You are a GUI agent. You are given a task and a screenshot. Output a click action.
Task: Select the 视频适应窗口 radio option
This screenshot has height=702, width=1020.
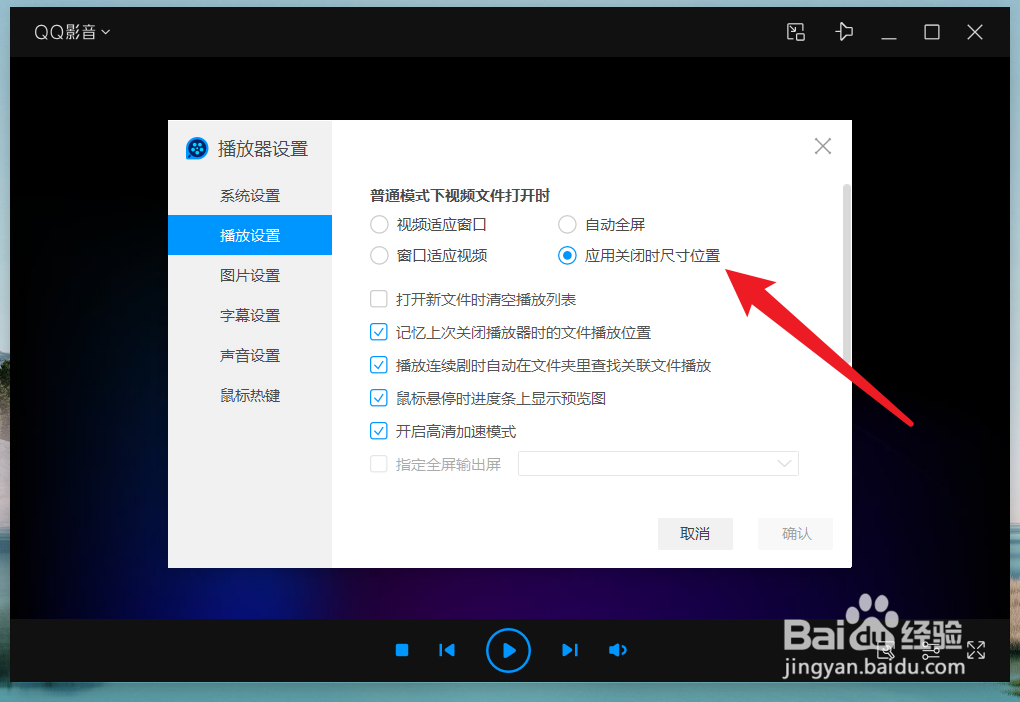[x=379, y=224]
